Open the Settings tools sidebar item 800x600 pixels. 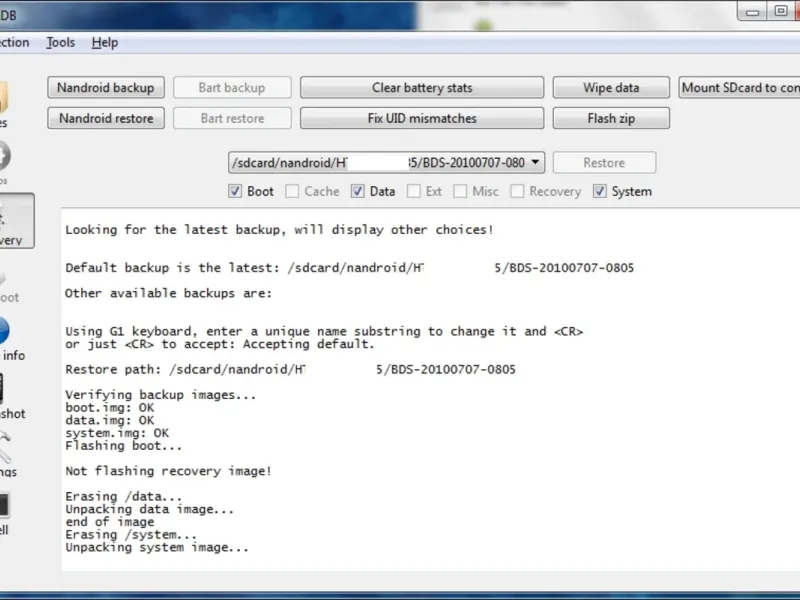pyautogui.click(x=7, y=454)
